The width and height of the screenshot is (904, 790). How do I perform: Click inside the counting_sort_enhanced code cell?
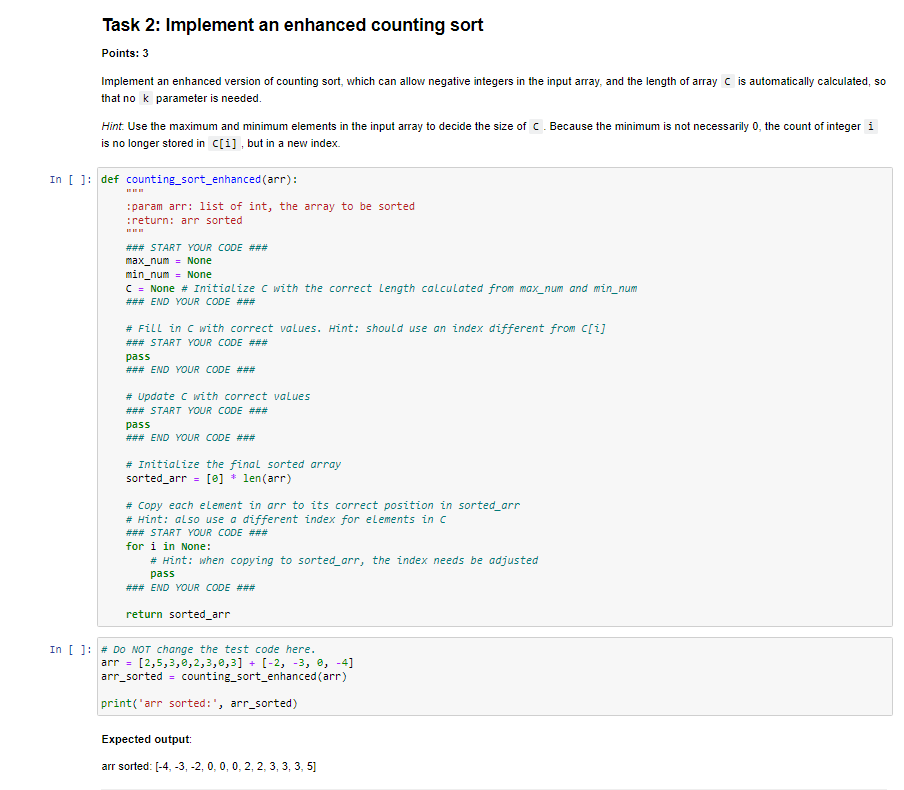coord(400,400)
